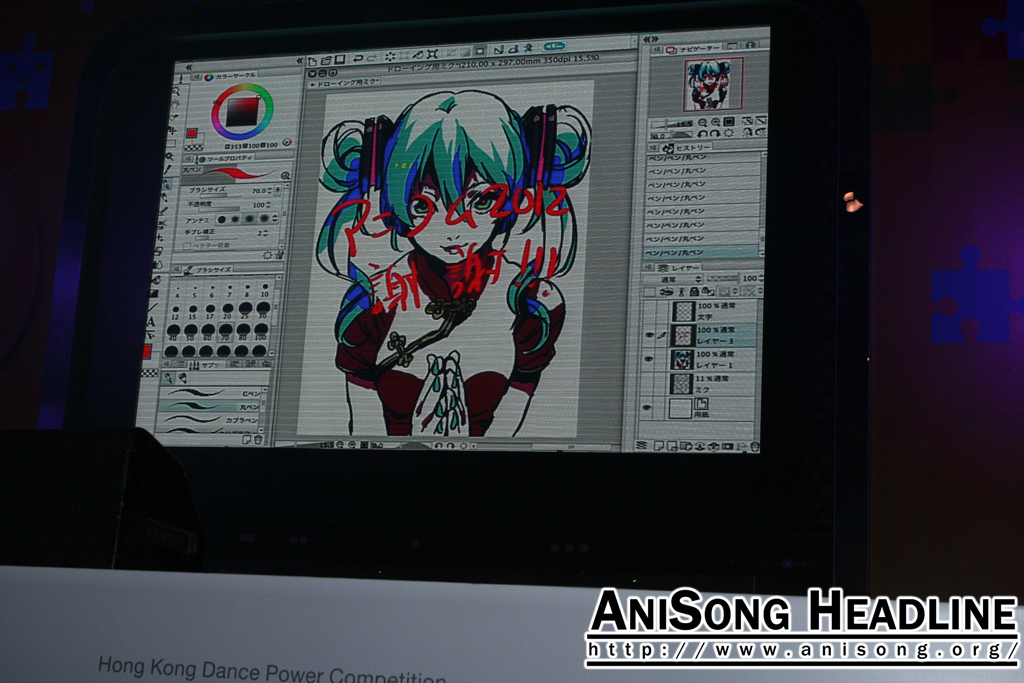Zoom out using Navigator minus magnifier
The image size is (1024, 683).
click(702, 122)
